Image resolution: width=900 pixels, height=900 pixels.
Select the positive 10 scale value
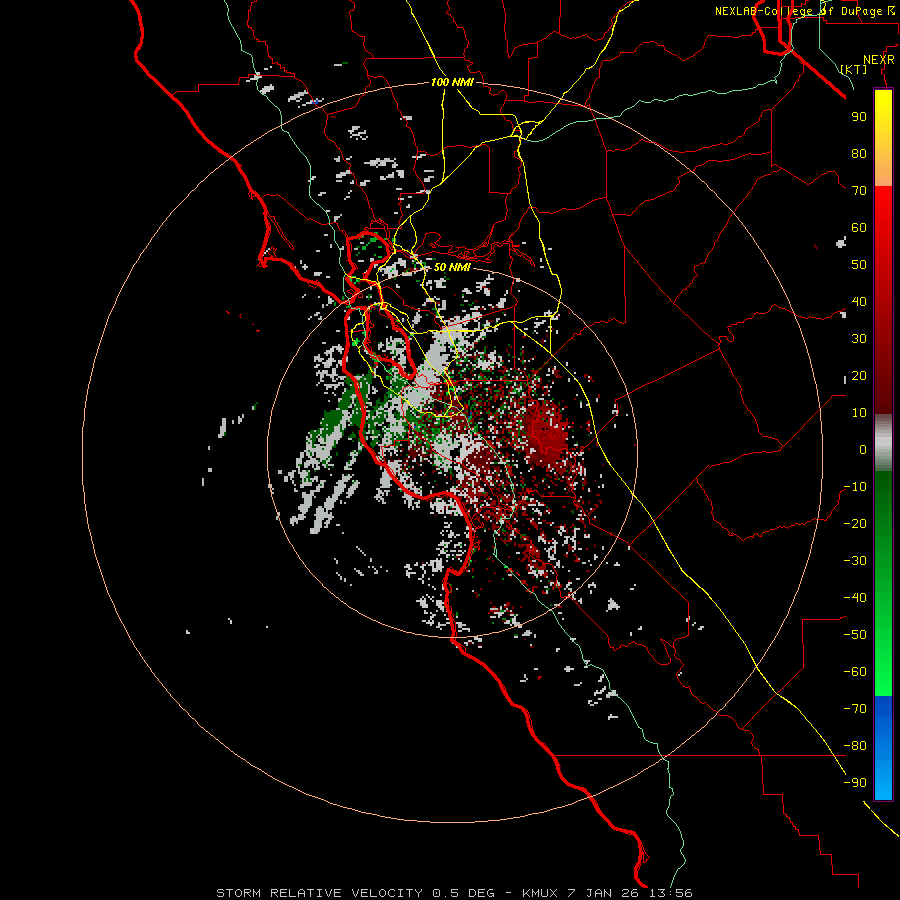point(859,413)
